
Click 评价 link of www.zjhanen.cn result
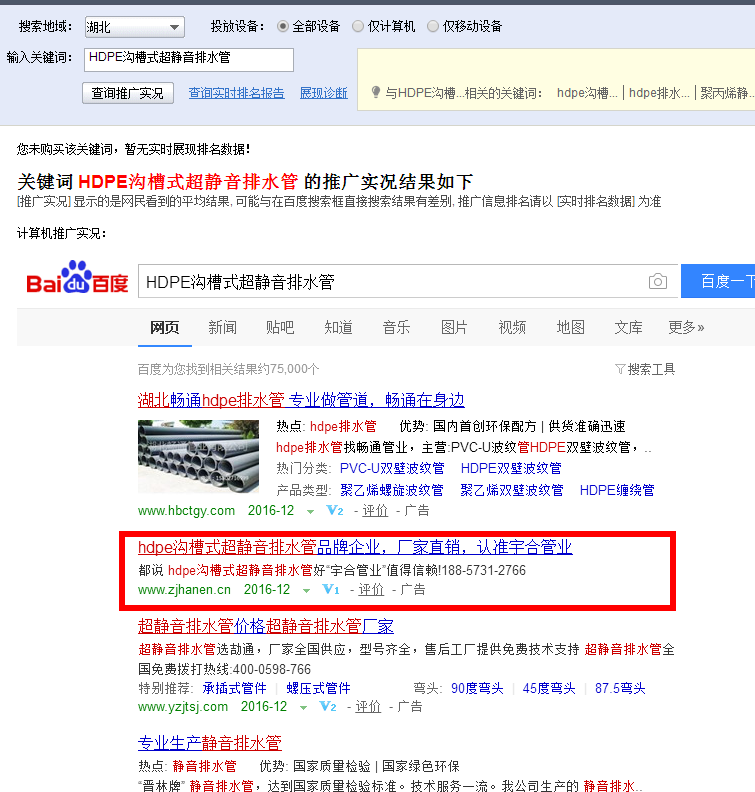click(371, 589)
